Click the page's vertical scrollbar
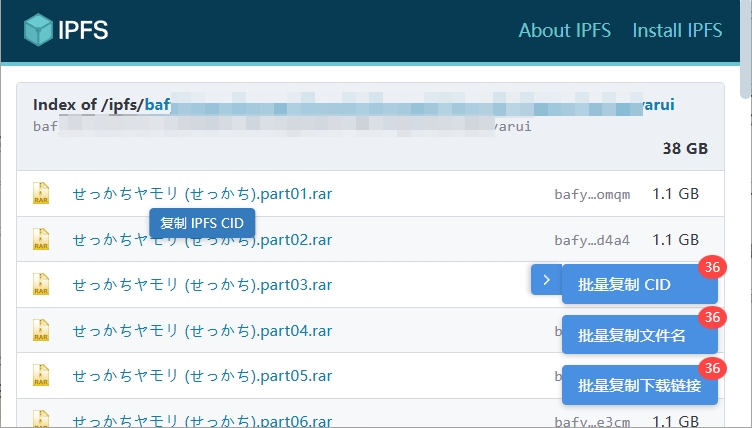 [746, 48]
